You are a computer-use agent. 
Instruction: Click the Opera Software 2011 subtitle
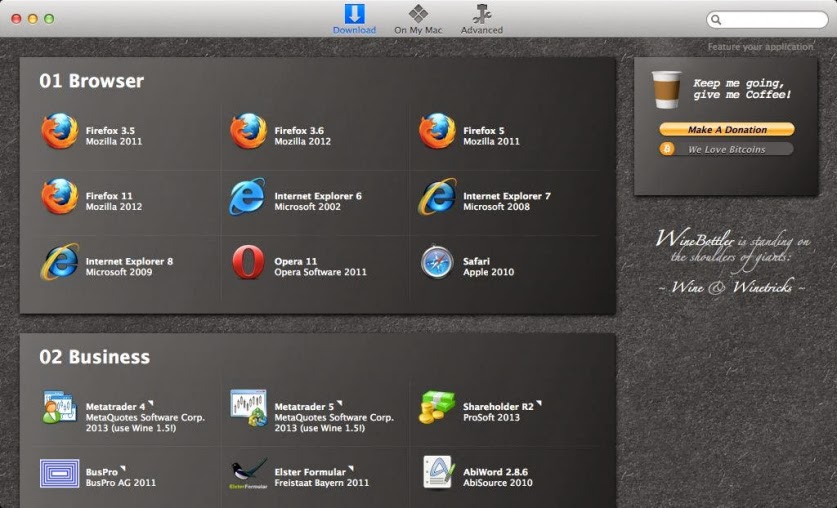(320, 272)
